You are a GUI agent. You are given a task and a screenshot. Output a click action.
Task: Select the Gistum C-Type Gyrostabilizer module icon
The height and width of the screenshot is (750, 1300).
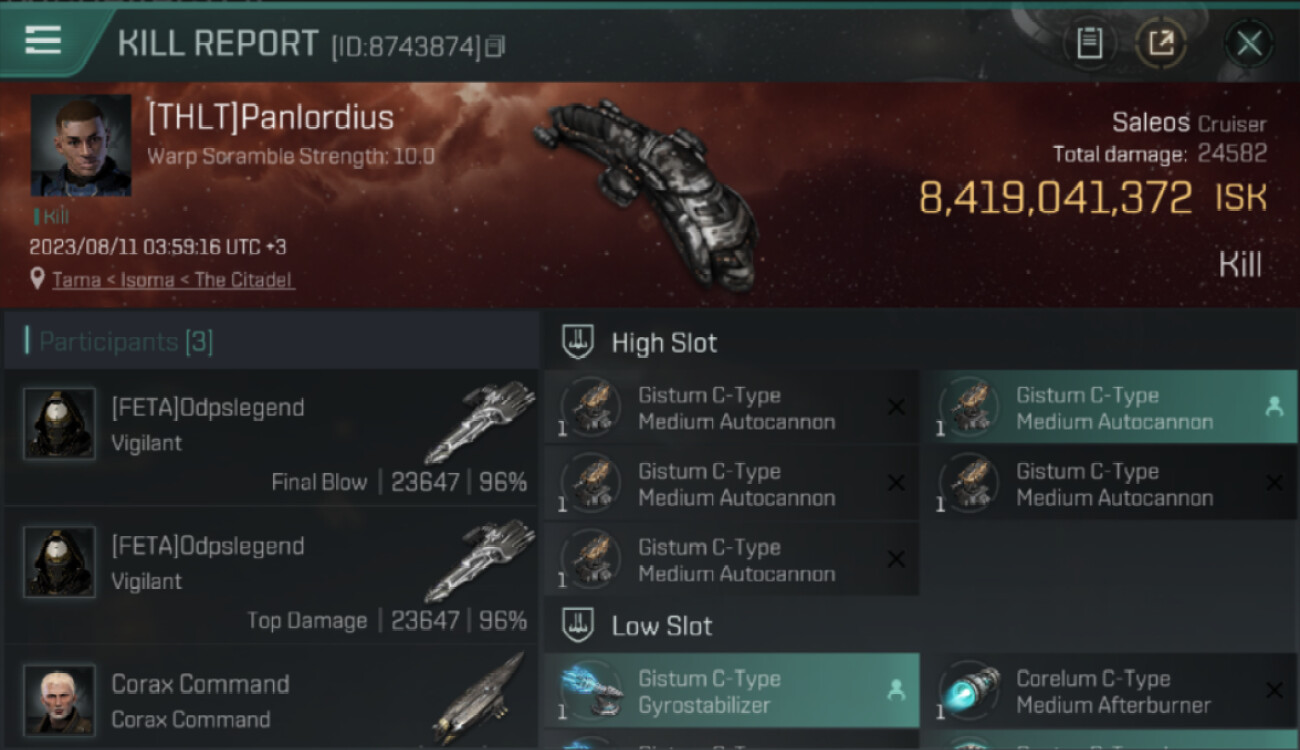(590, 691)
